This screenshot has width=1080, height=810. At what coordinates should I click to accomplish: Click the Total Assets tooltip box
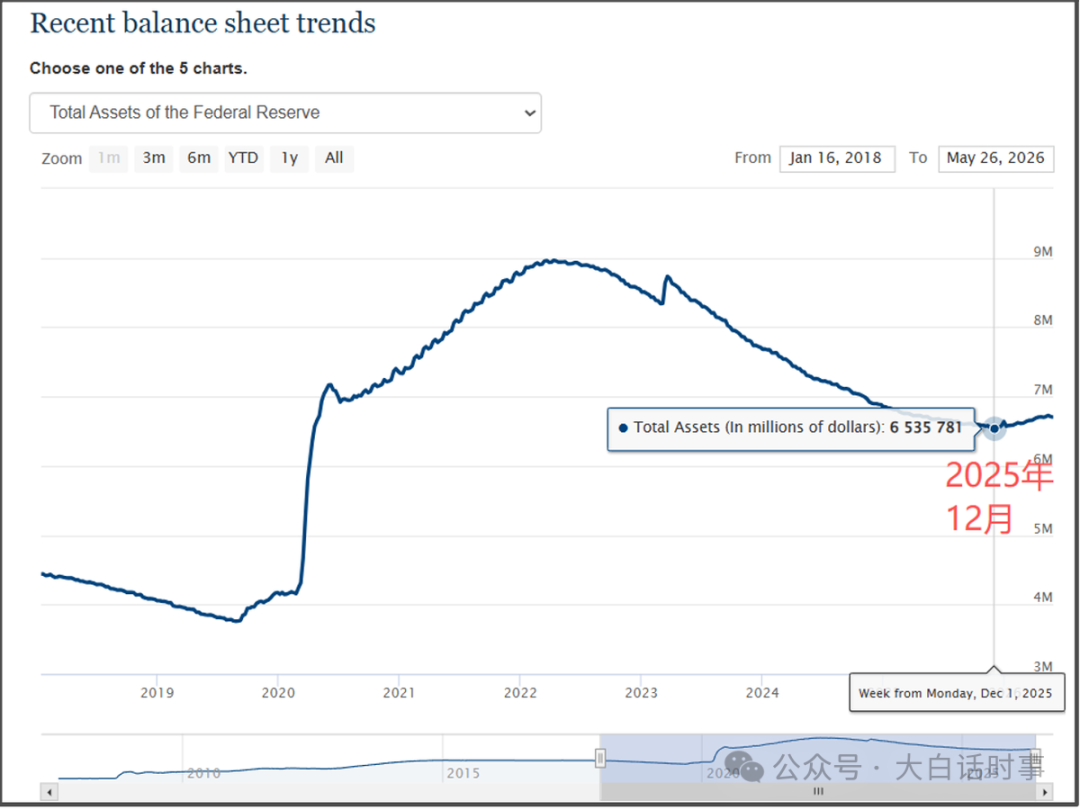pos(791,428)
